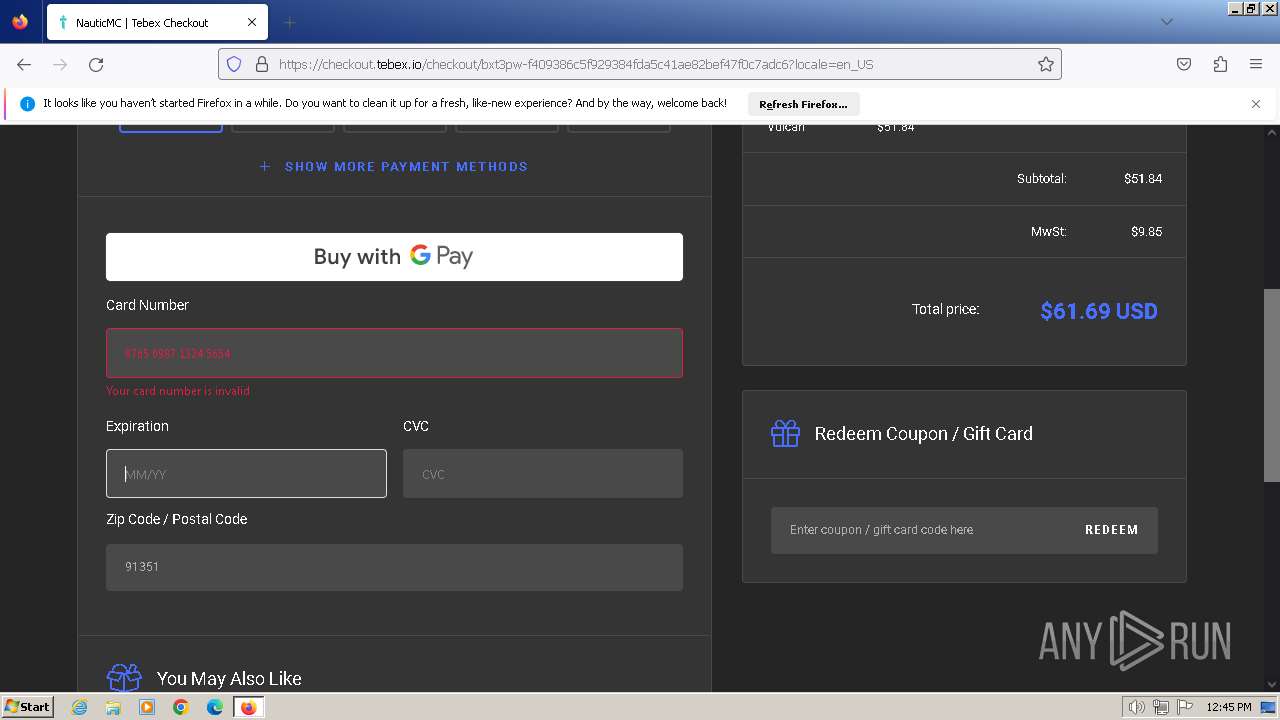Click the Firefox taskbar button

pos(248,707)
